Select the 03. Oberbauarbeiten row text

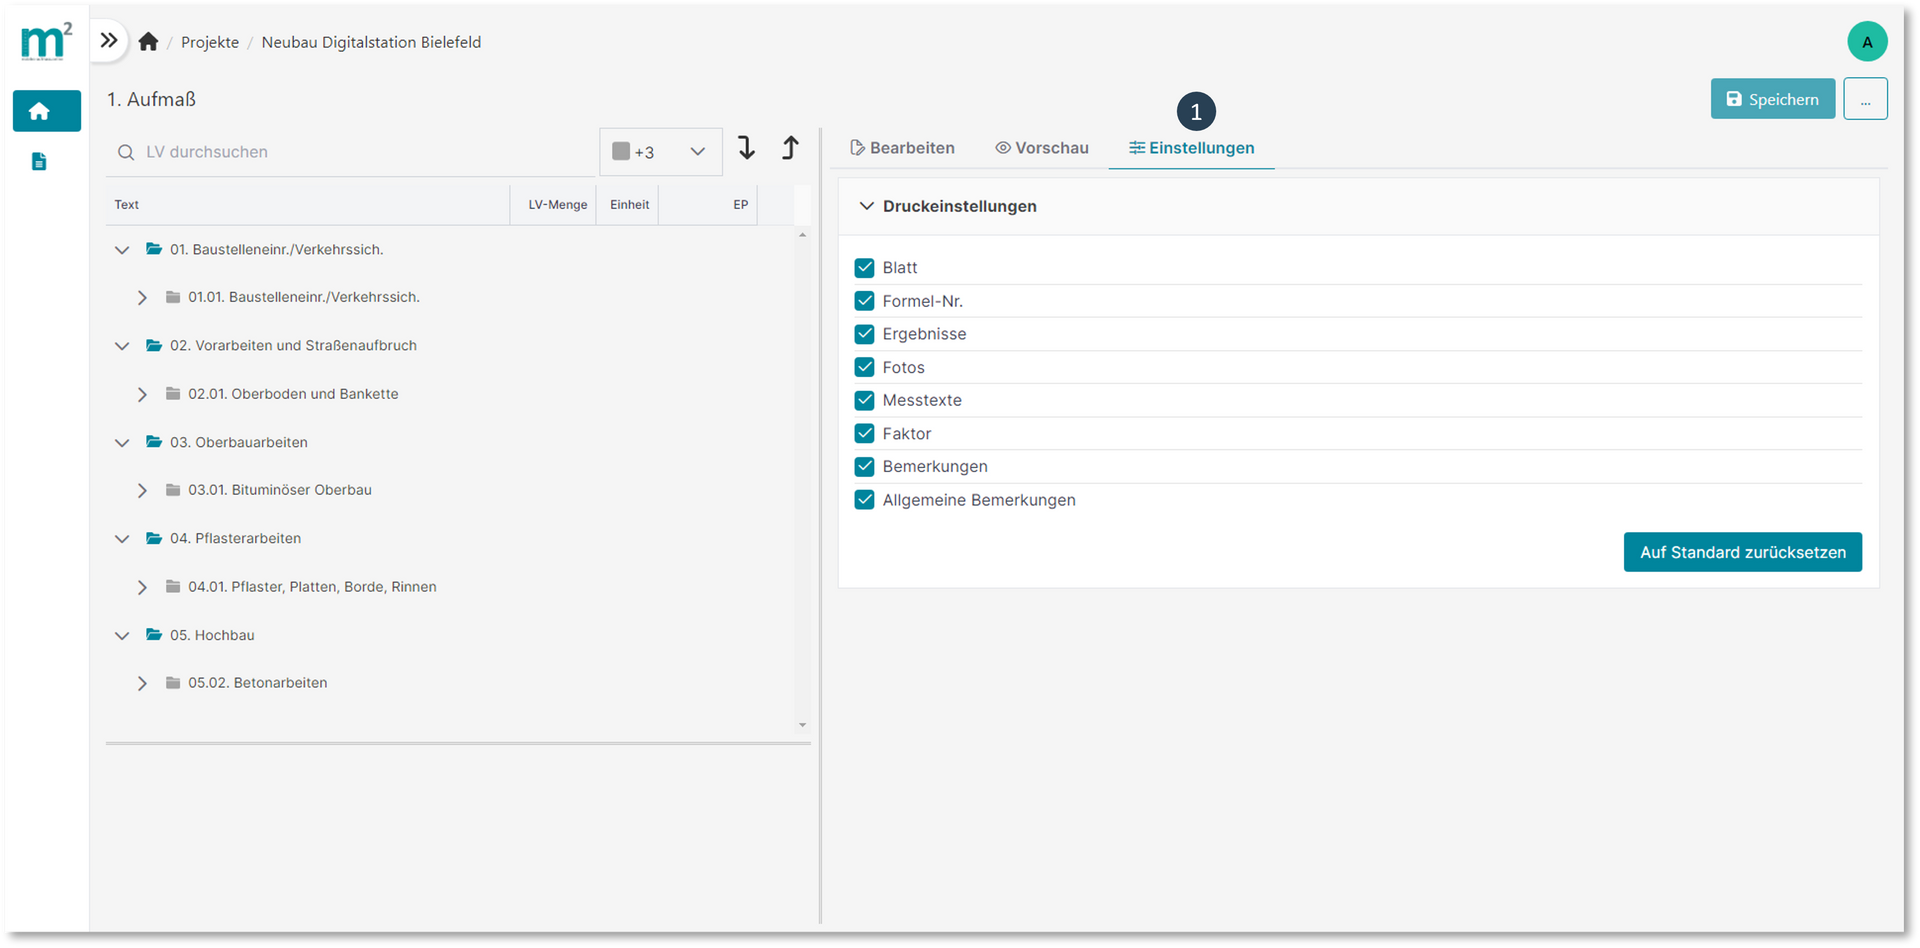[x=239, y=442]
